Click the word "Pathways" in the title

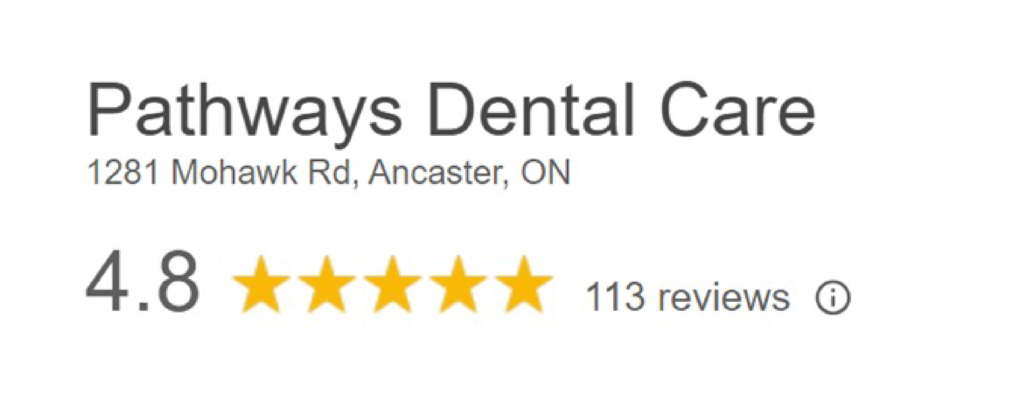click(x=244, y=111)
